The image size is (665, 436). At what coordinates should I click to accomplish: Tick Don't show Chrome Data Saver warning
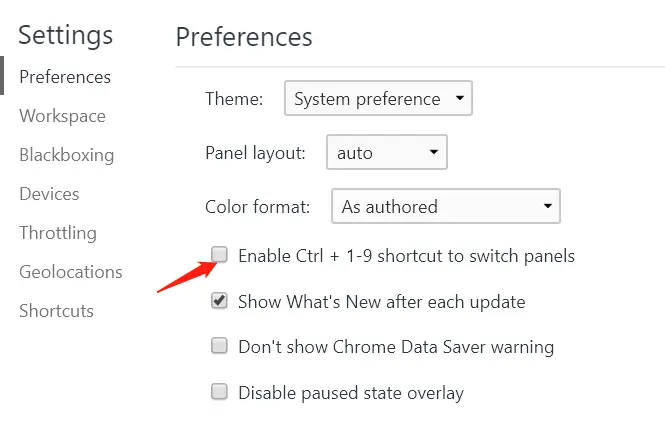tap(219, 347)
